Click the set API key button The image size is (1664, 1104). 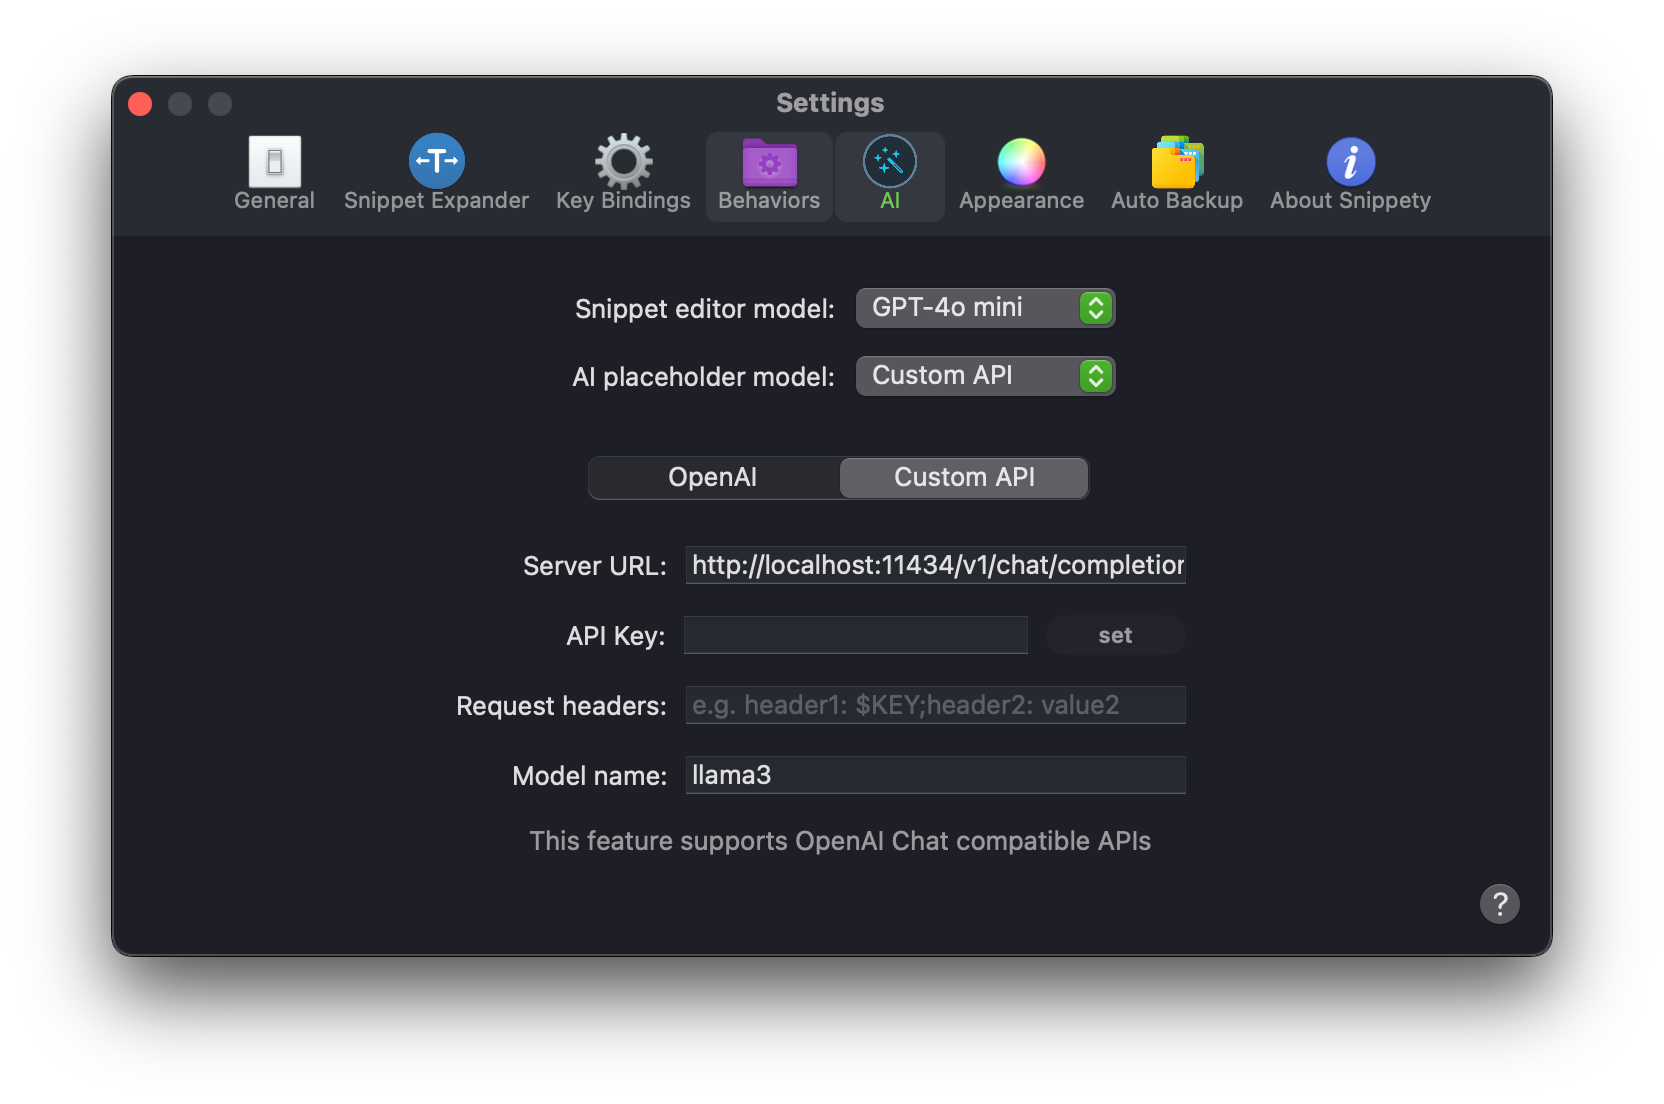(x=1115, y=635)
